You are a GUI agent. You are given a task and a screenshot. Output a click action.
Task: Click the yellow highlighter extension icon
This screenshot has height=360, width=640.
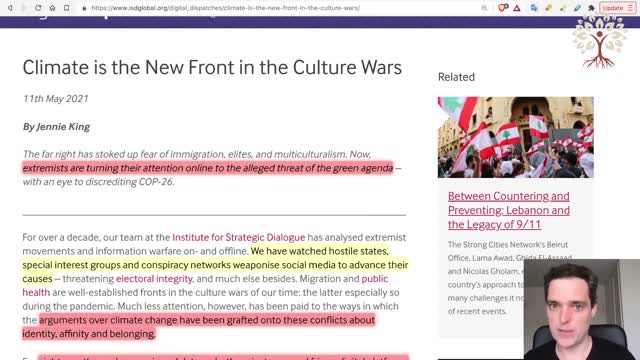tap(549, 8)
